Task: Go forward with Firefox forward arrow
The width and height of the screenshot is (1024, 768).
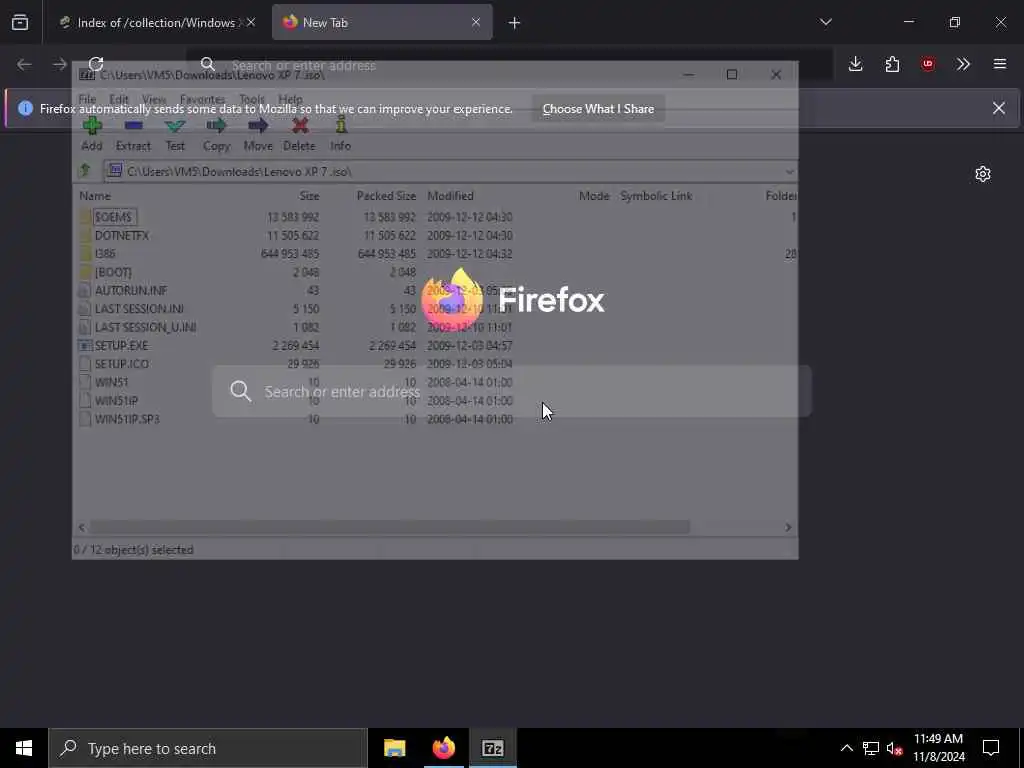Action: [x=59, y=64]
